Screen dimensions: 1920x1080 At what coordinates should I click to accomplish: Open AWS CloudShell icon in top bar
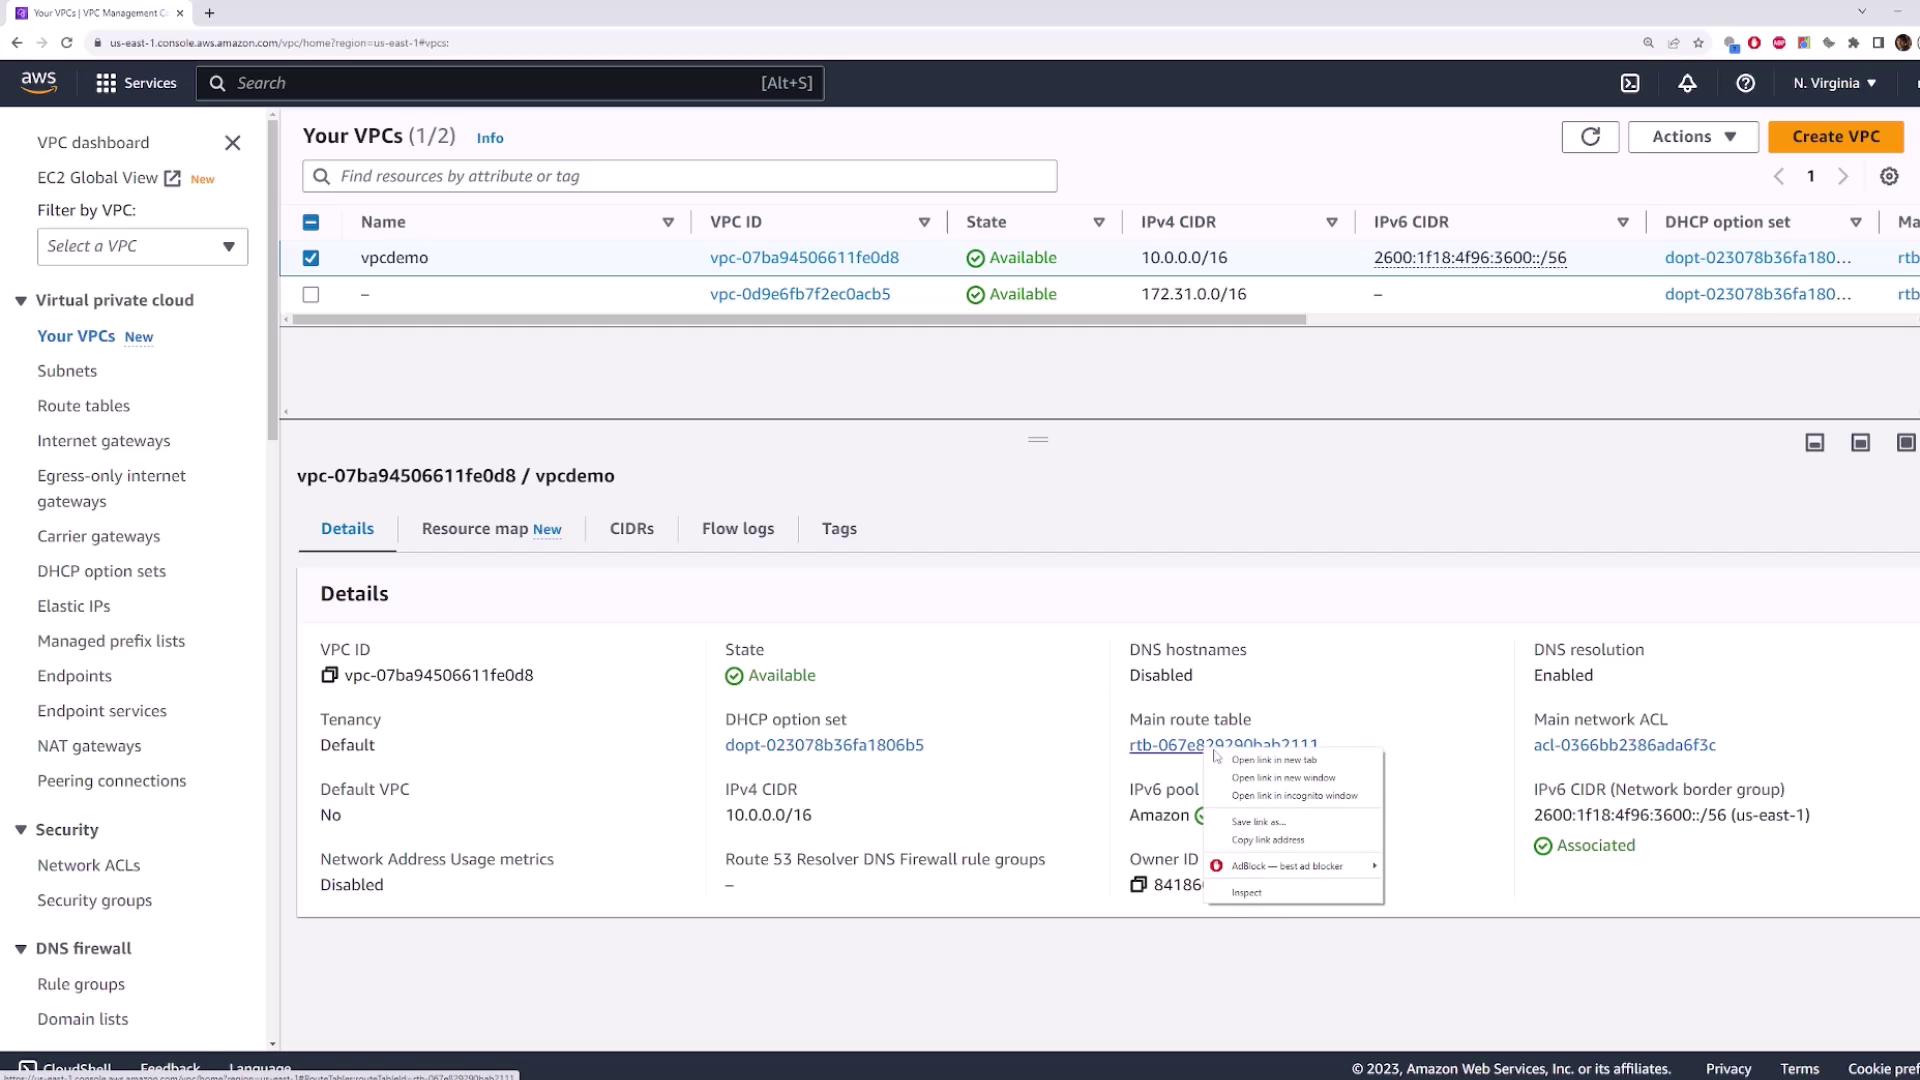point(1630,83)
